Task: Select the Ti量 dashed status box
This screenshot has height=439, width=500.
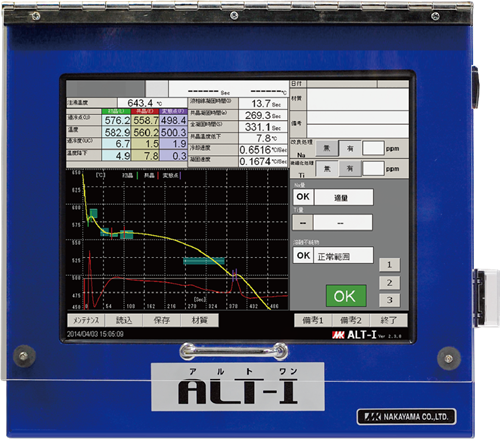Action: pyautogui.click(x=303, y=223)
